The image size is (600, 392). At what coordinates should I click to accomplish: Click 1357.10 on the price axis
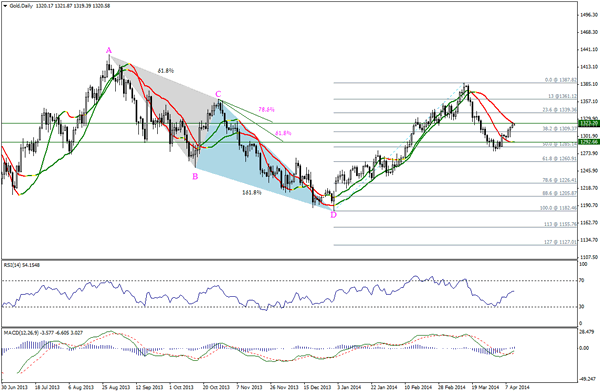pyautogui.click(x=589, y=101)
